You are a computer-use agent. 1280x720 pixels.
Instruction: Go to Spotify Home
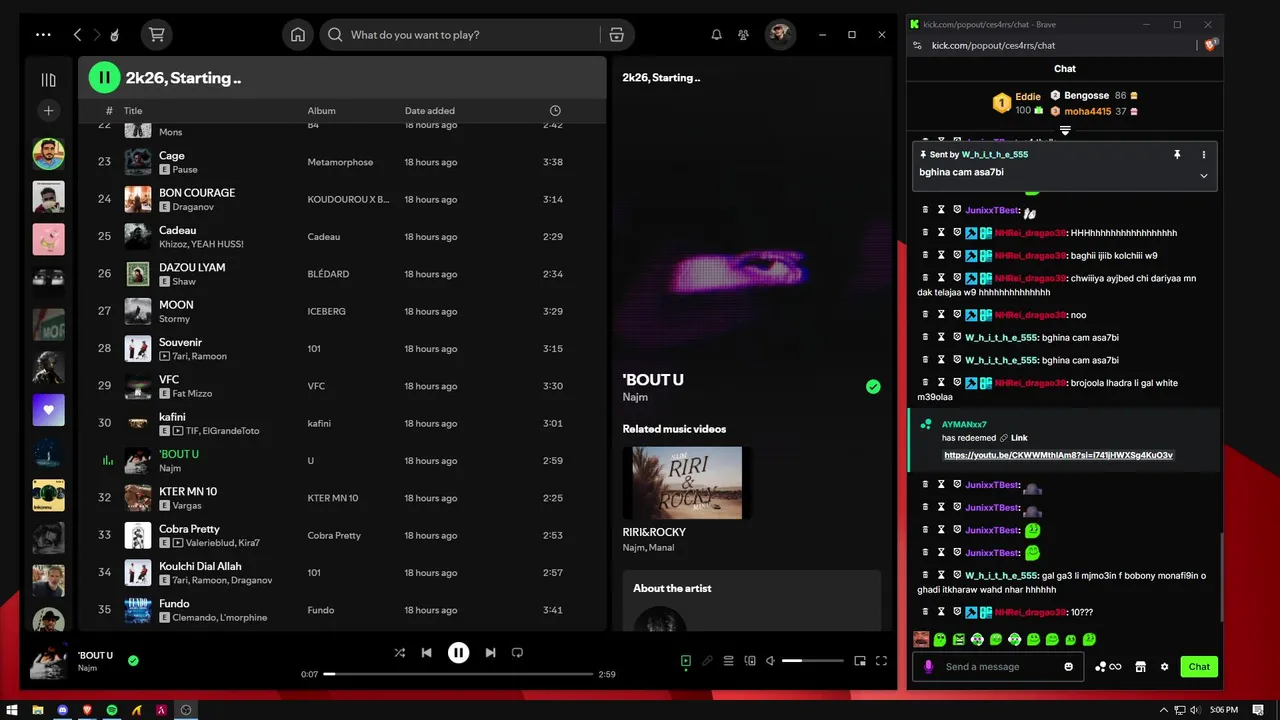click(x=298, y=34)
